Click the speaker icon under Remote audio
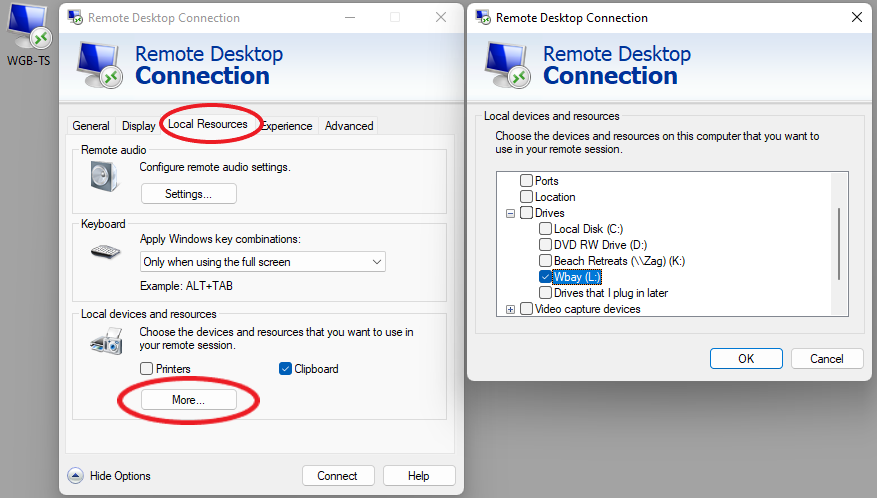This screenshot has height=498, width=877. tap(105, 176)
